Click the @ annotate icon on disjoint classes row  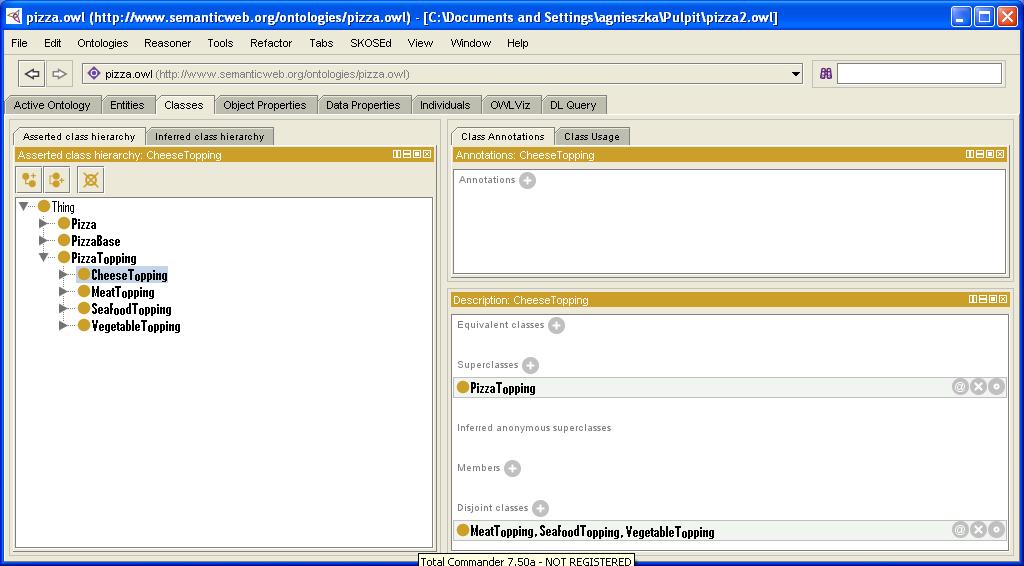pos(959,529)
